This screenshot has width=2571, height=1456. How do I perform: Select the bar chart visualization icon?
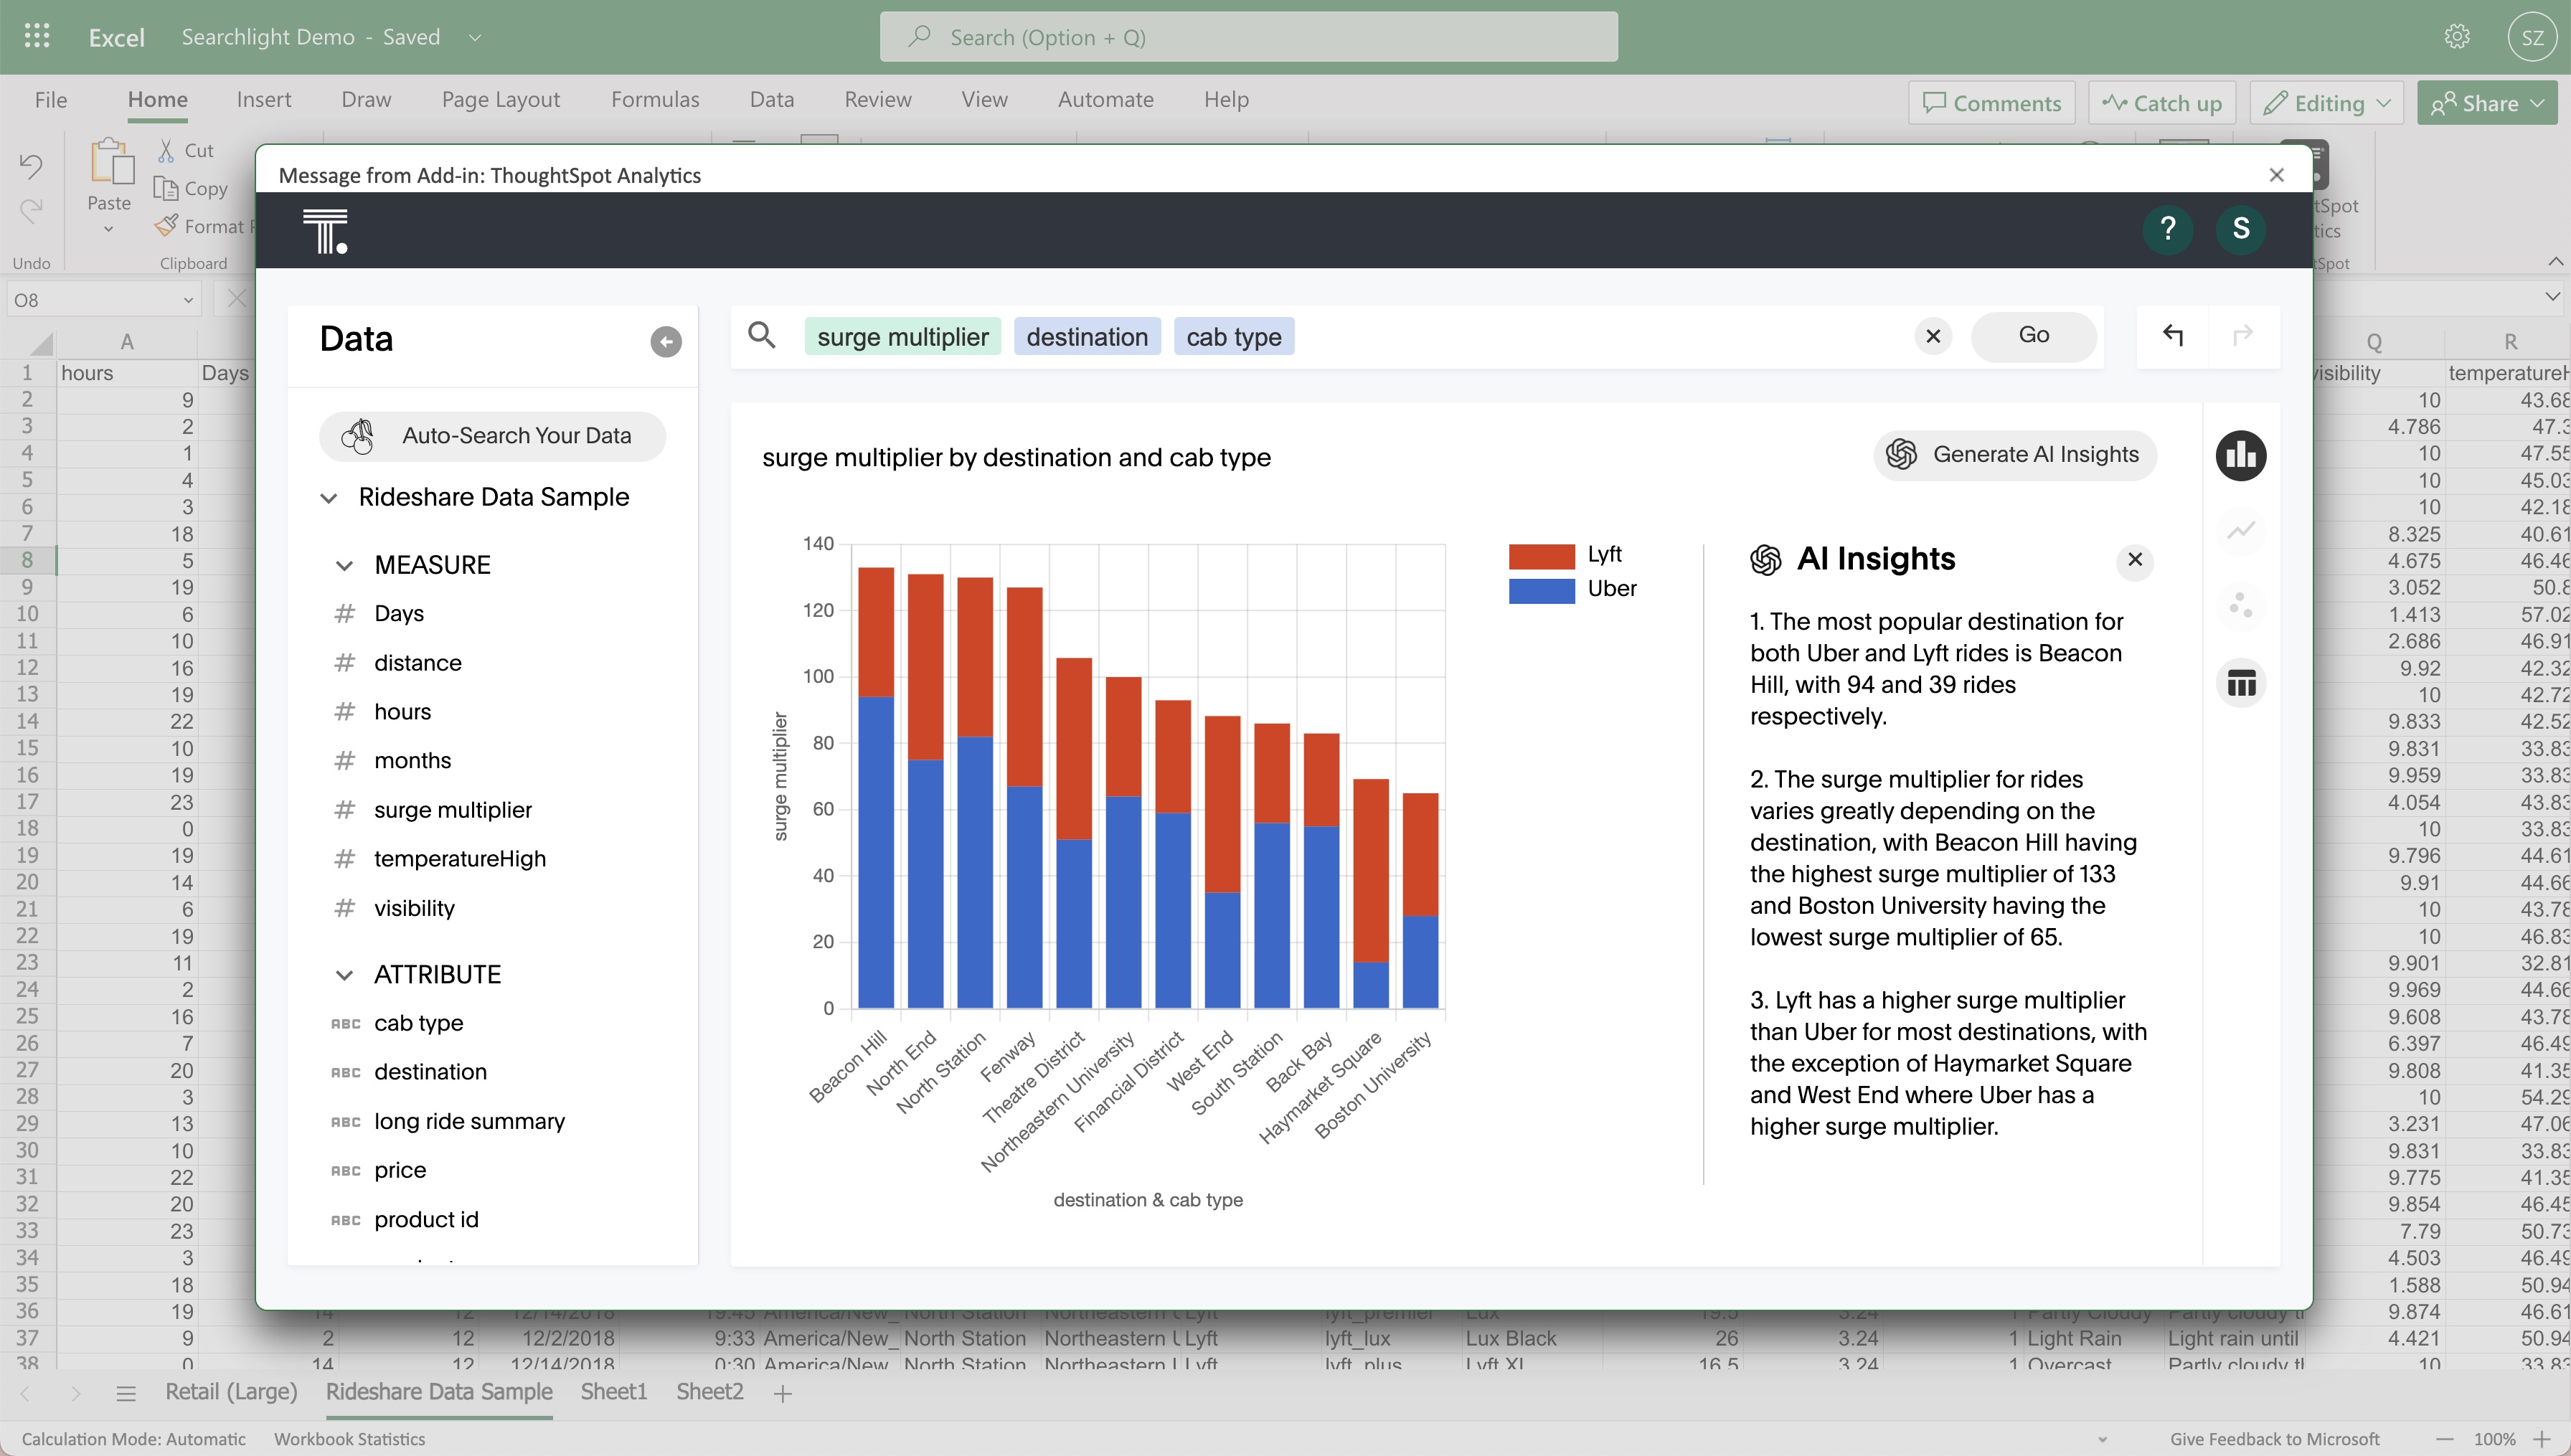pos(2241,456)
